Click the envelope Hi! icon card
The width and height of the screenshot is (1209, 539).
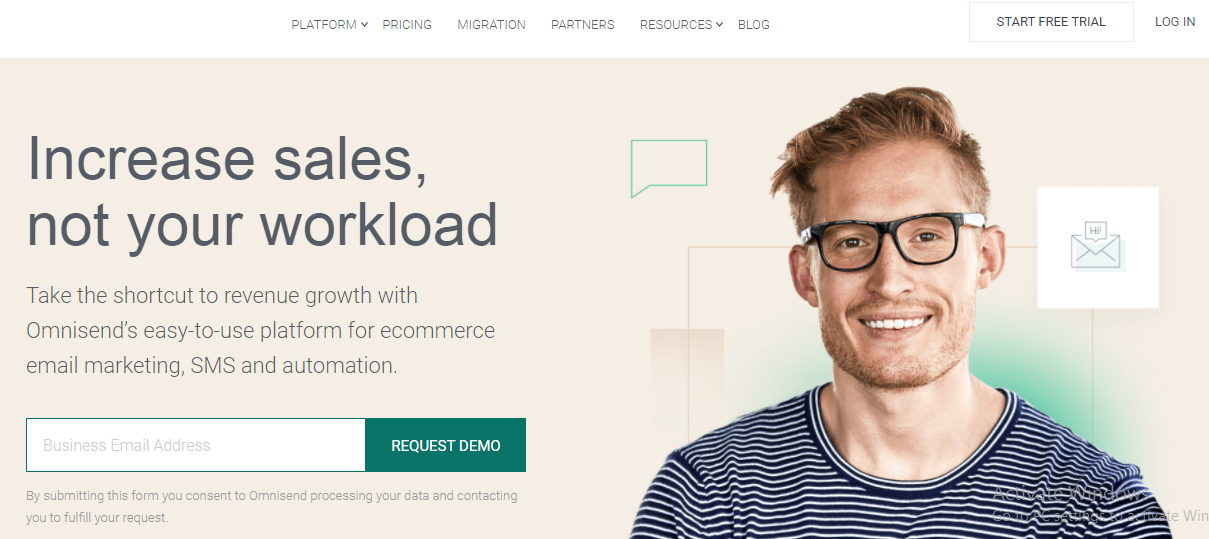point(1098,247)
